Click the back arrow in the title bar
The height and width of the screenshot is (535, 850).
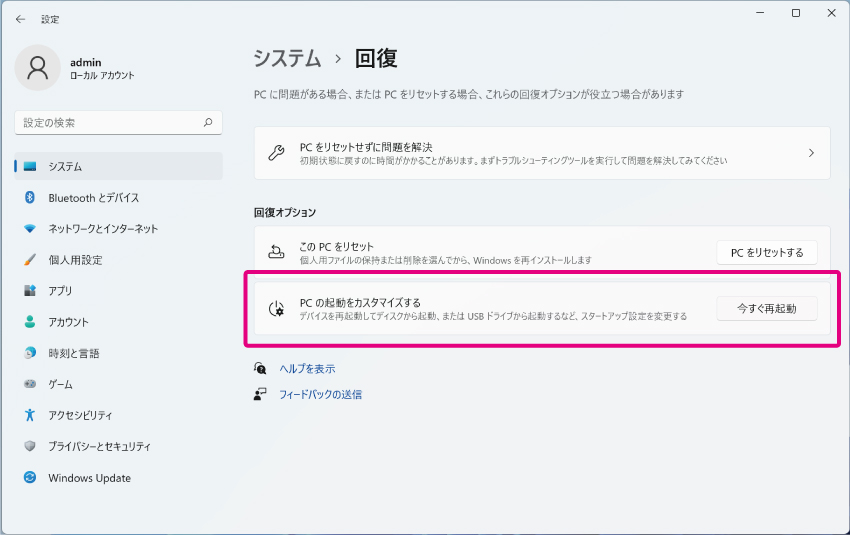[21, 20]
